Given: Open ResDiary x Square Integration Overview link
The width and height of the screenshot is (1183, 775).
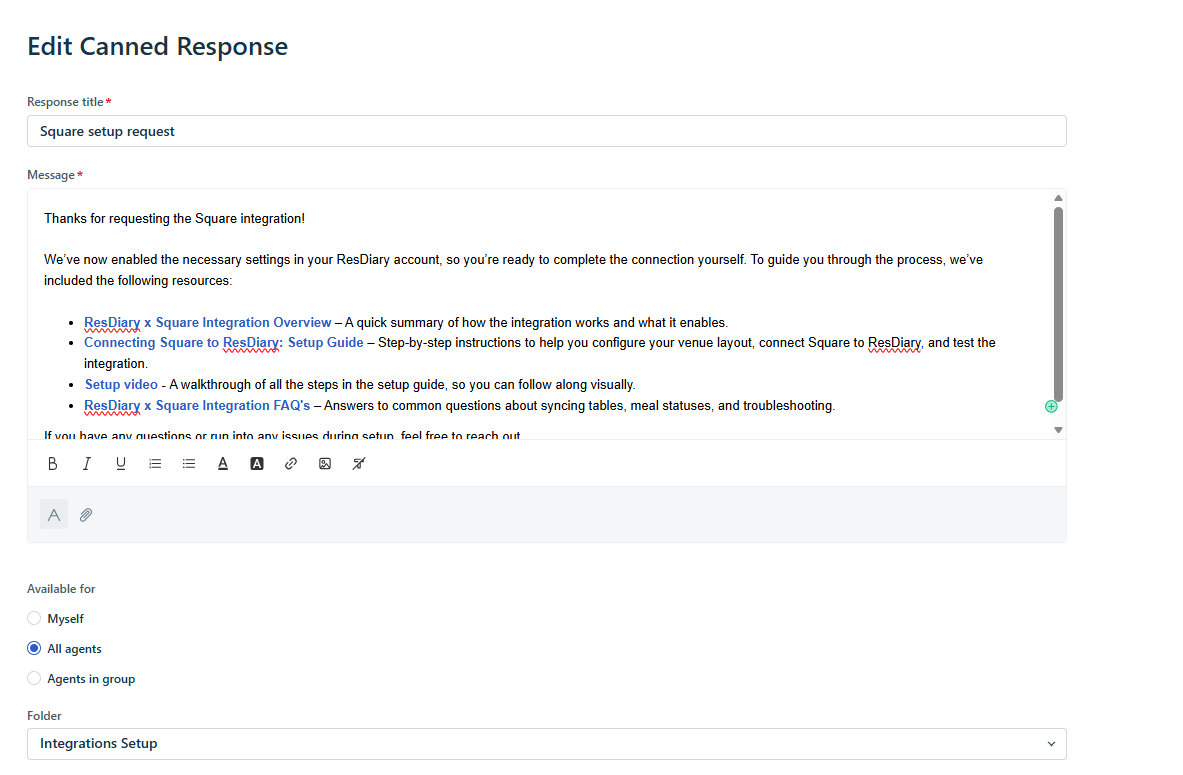Looking at the screenshot, I should point(207,322).
